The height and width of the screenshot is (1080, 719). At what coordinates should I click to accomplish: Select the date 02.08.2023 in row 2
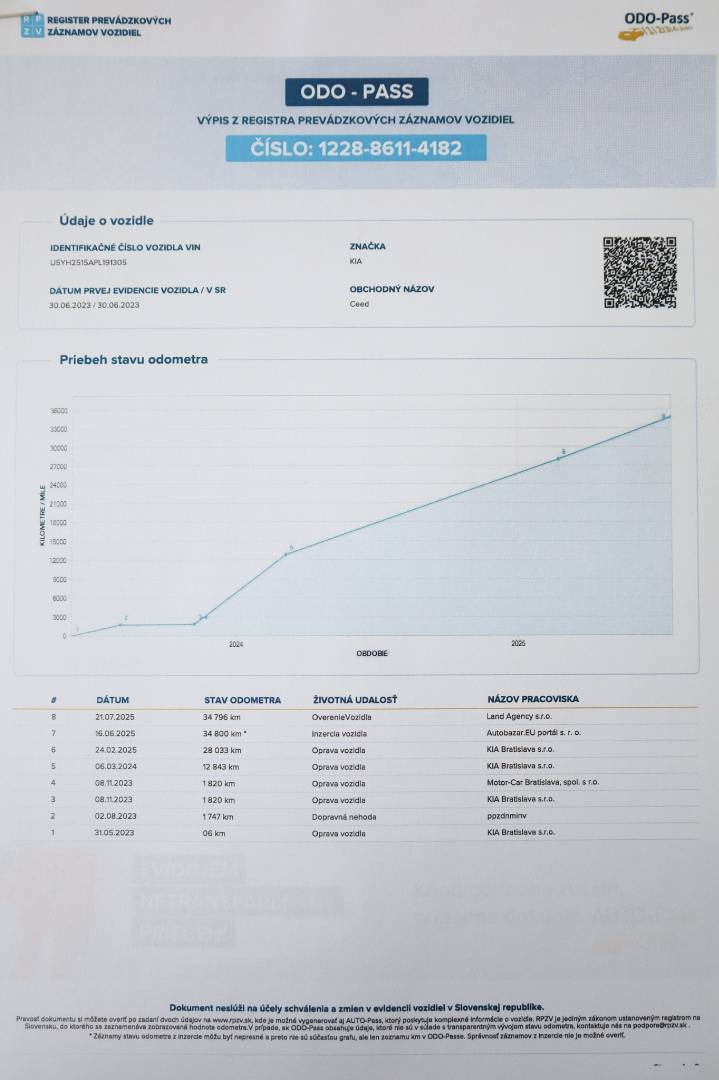click(116, 816)
